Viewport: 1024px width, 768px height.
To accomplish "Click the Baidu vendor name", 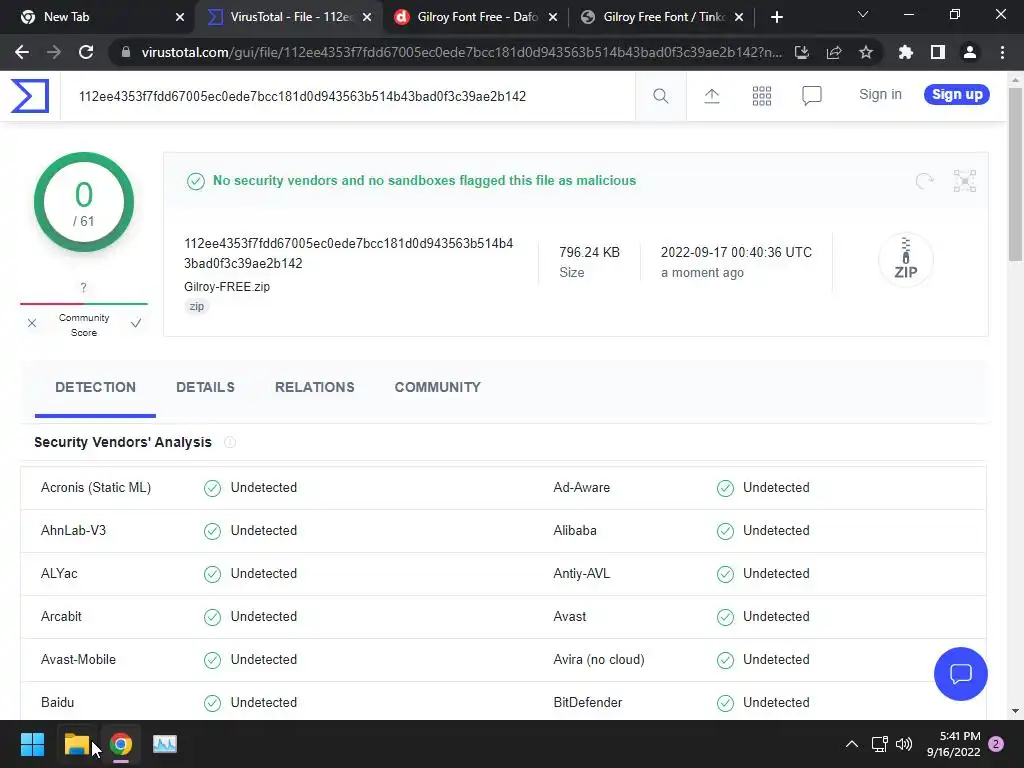I will click(57, 703).
